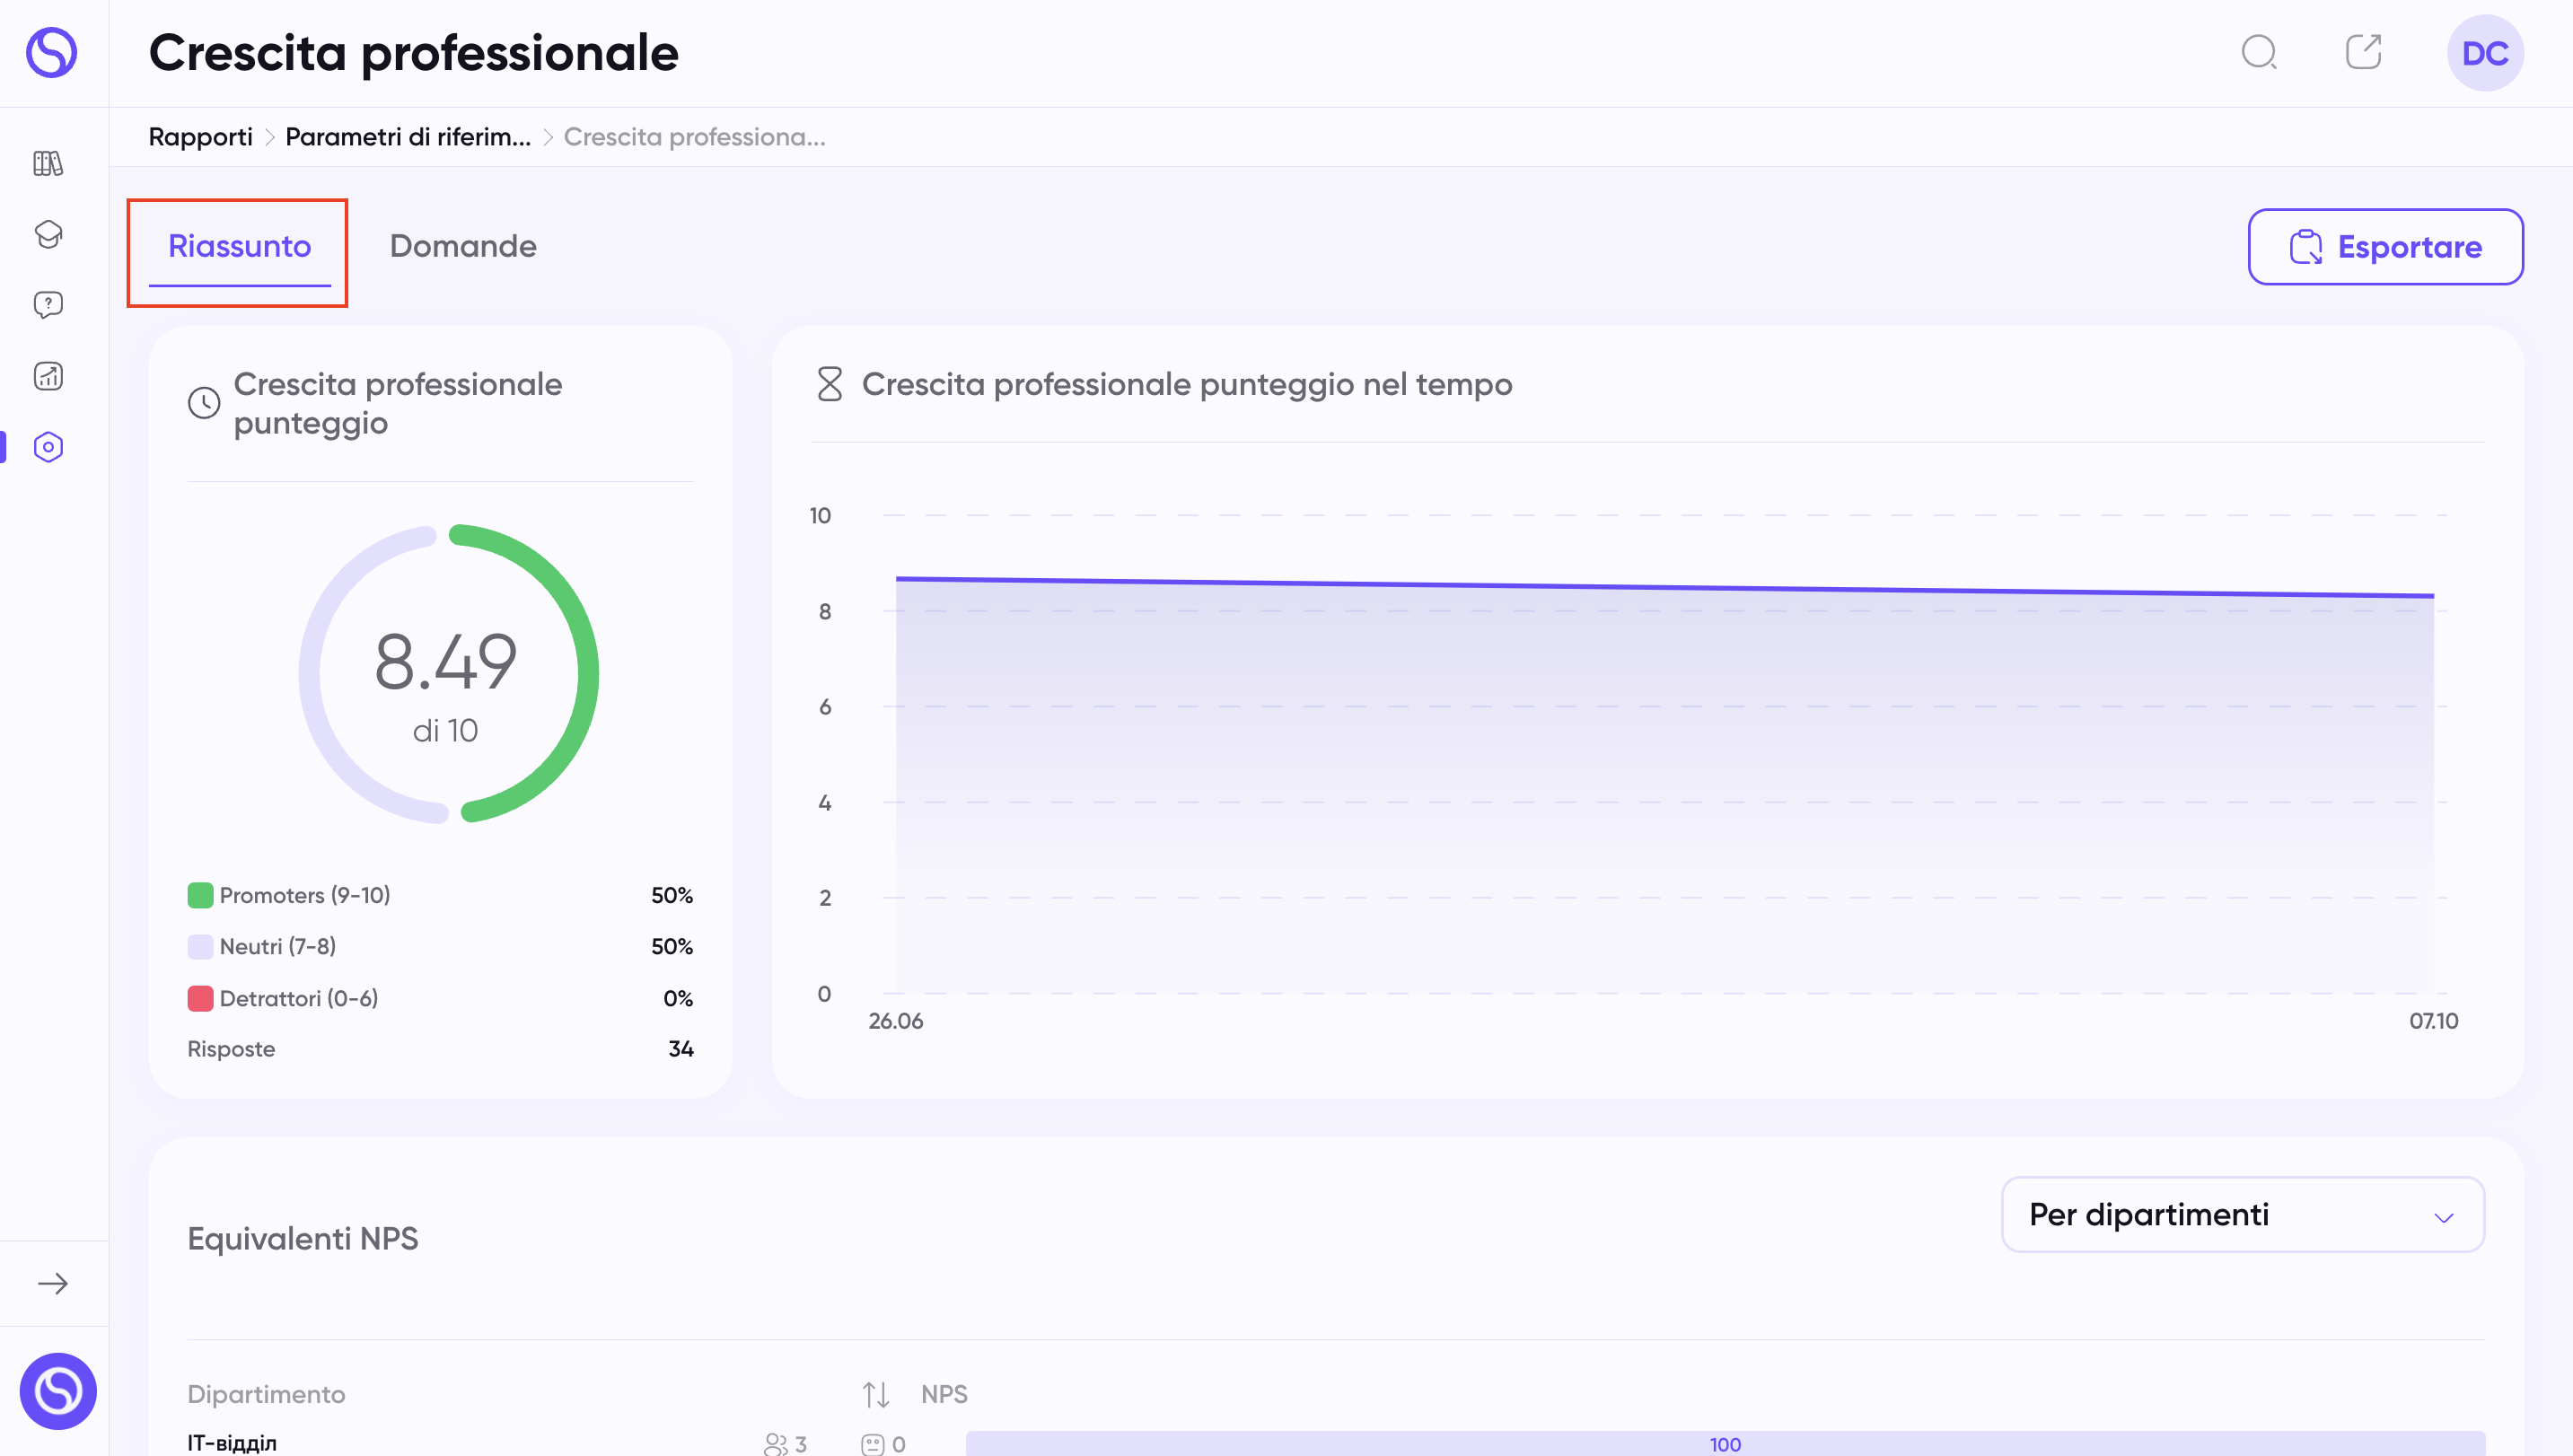
Task: Open the library books sidebar icon
Action: coord(48,163)
